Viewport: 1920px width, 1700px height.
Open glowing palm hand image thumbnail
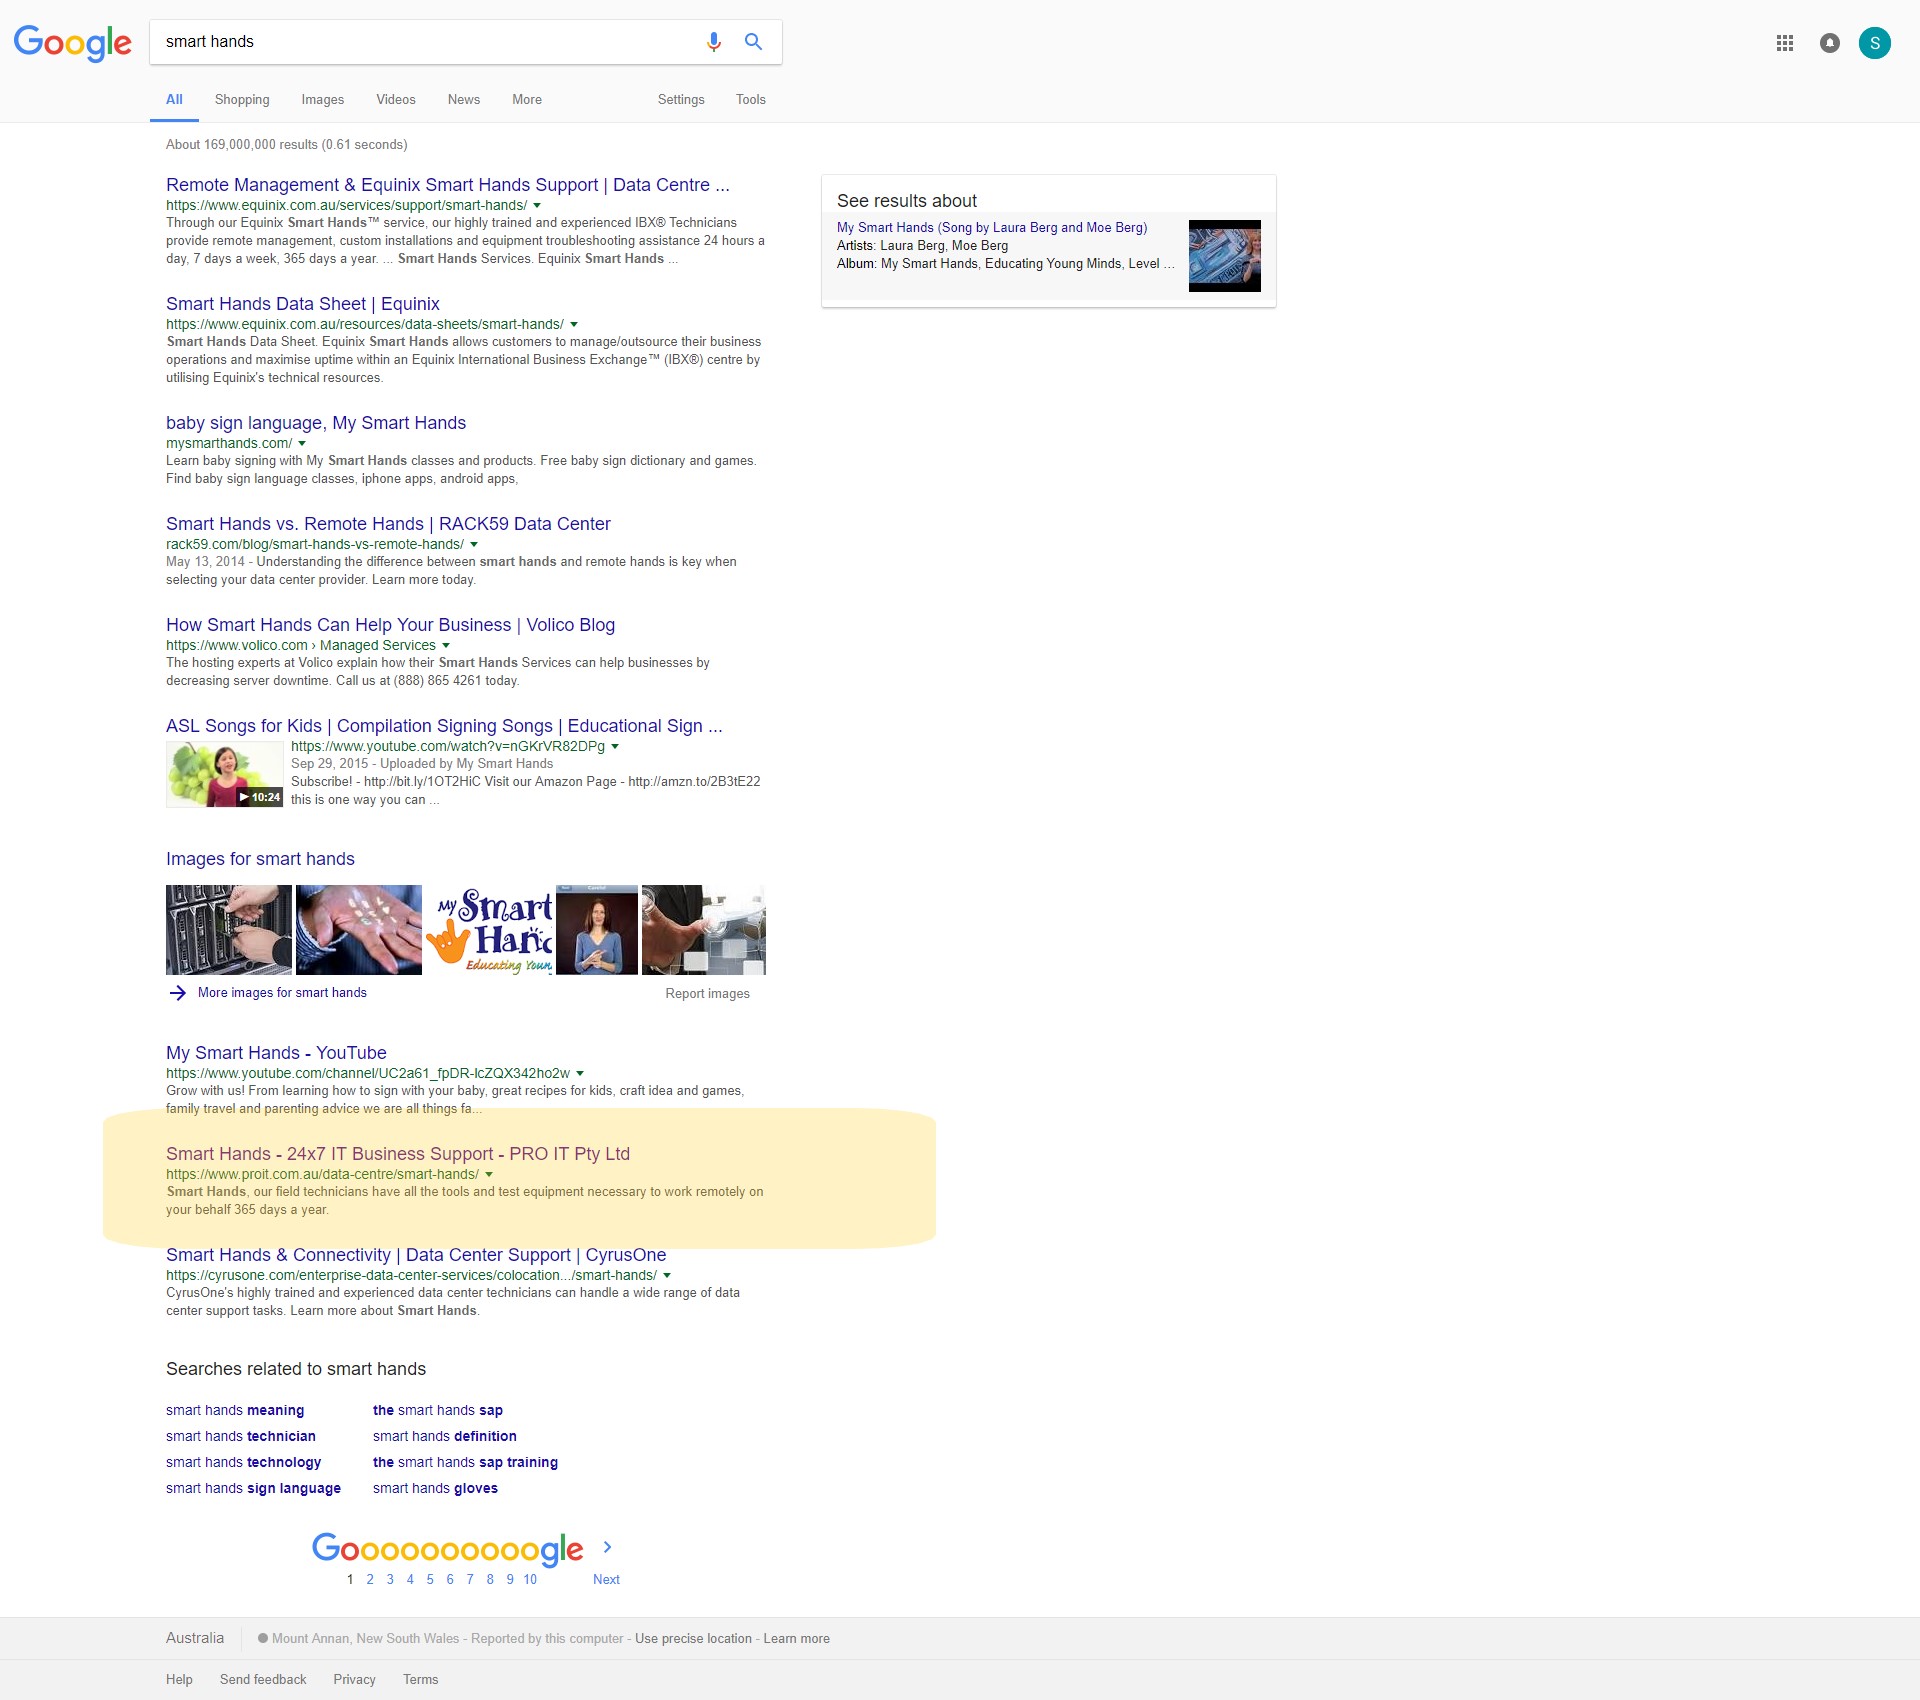pyautogui.click(x=359, y=930)
